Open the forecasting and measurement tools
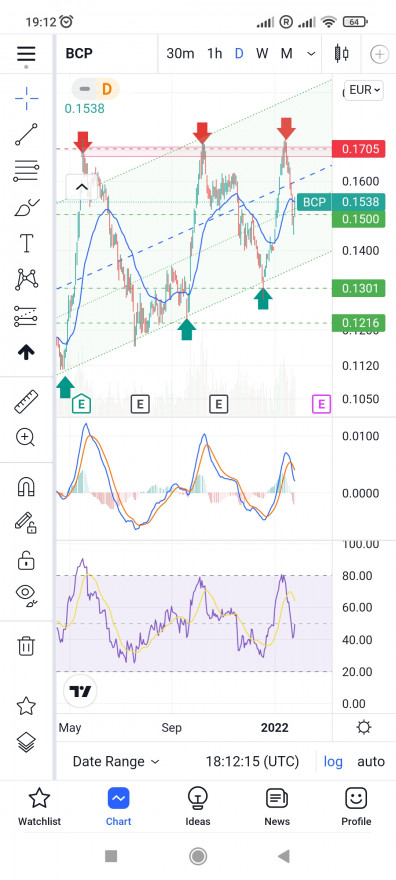The image size is (396, 880). click(x=26, y=317)
